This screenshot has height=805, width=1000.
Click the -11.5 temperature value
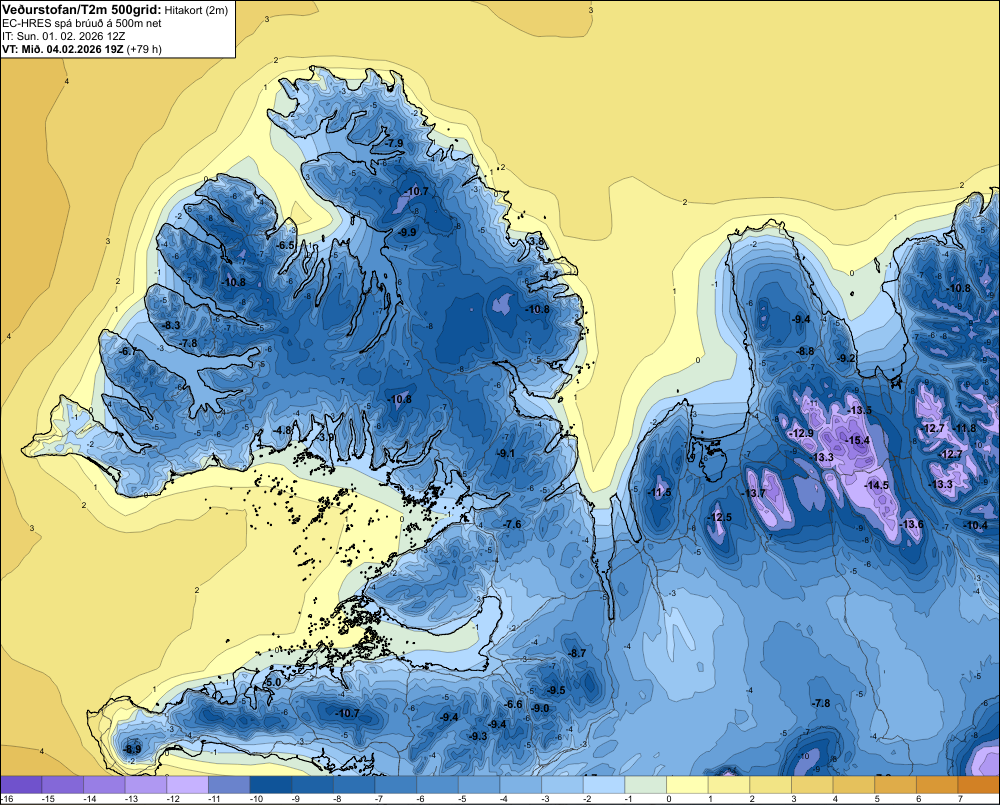(659, 492)
